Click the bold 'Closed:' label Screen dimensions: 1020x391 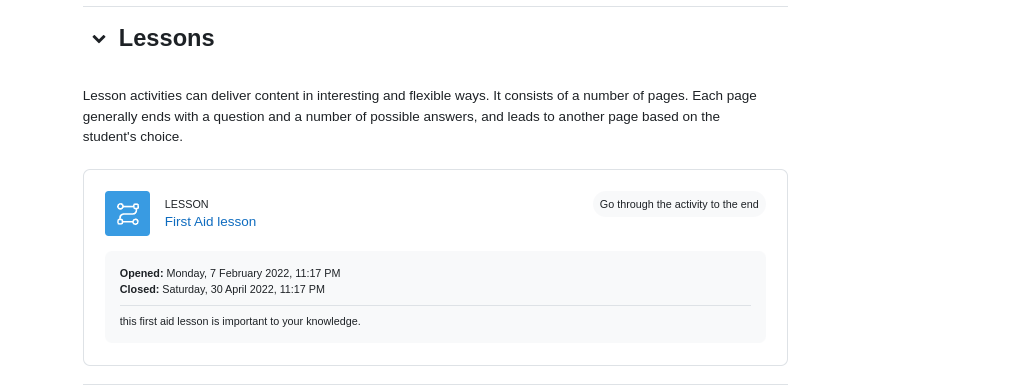pos(139,290)
